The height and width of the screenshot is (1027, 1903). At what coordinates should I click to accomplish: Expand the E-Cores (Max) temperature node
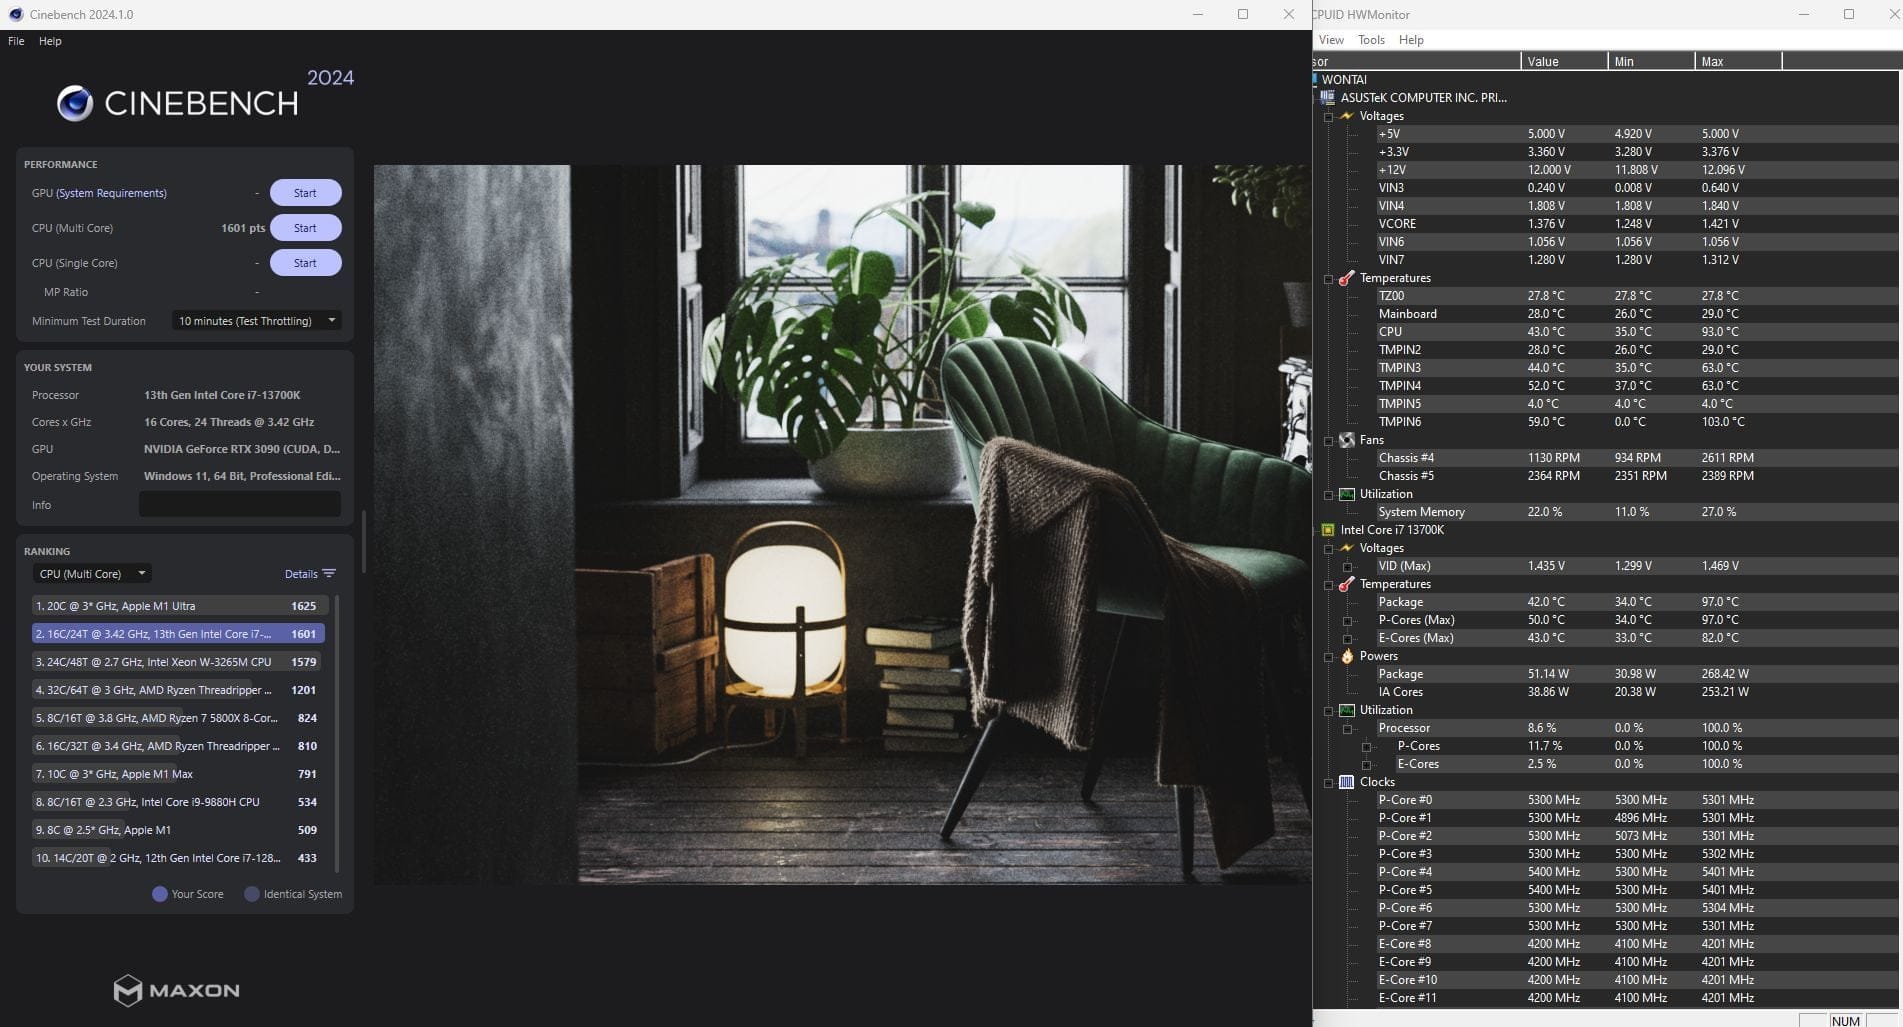point(1347,639)
